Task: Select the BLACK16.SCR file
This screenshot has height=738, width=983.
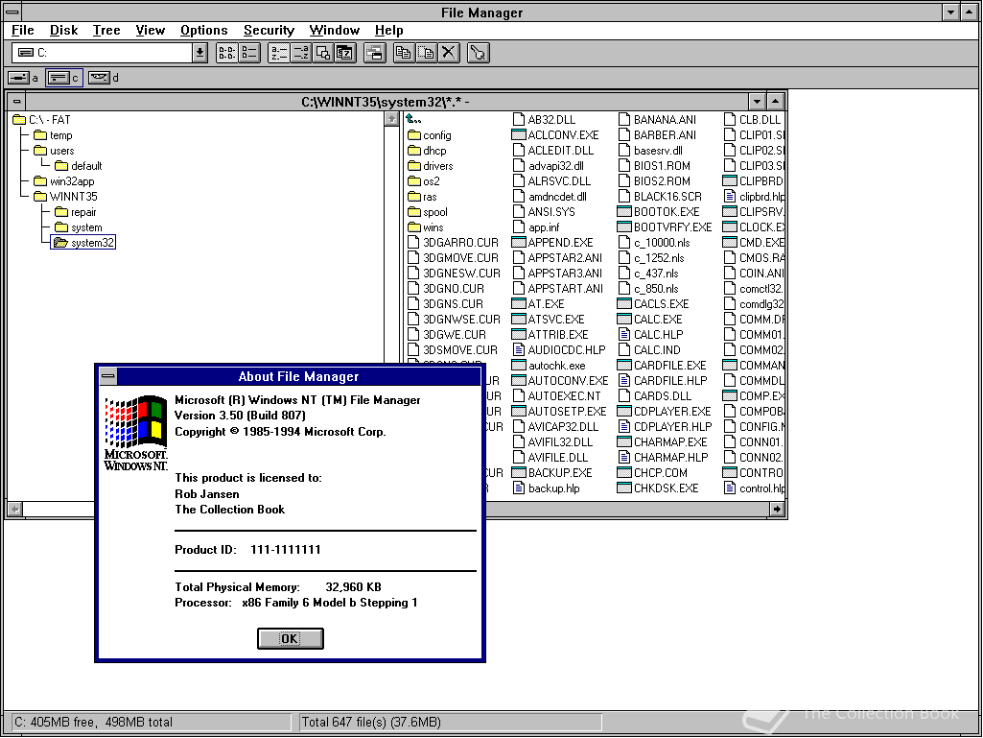Action: coord(660,197)
